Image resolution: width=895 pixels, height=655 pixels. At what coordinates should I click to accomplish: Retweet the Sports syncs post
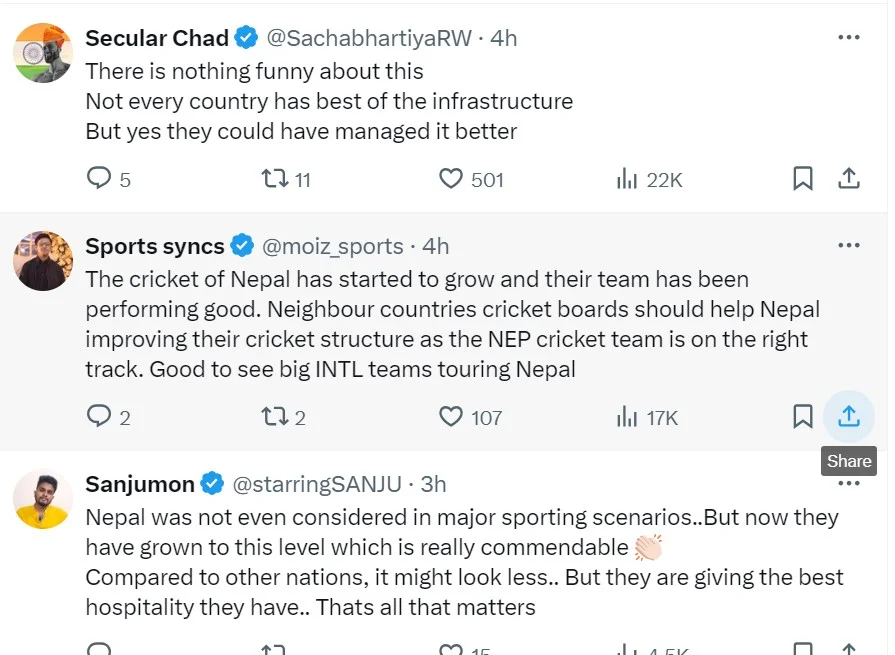274,416
